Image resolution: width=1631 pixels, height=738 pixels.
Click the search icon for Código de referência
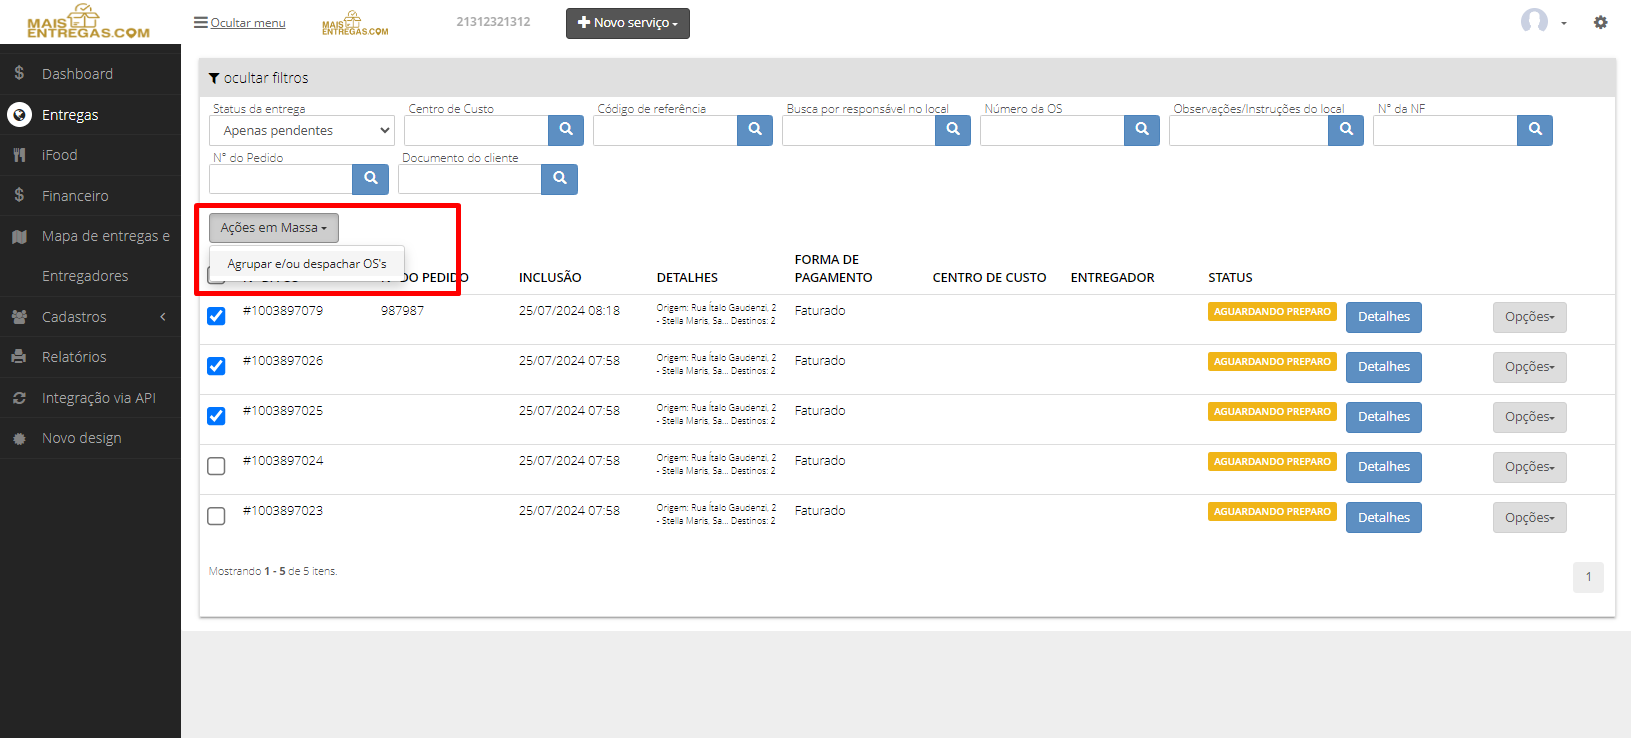[755, 130]
